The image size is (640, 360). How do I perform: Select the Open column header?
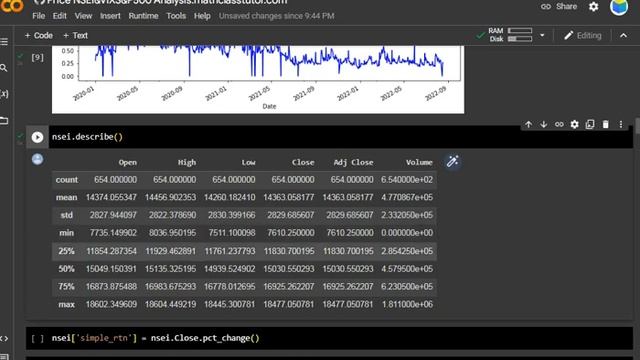[x=128, y=162]
